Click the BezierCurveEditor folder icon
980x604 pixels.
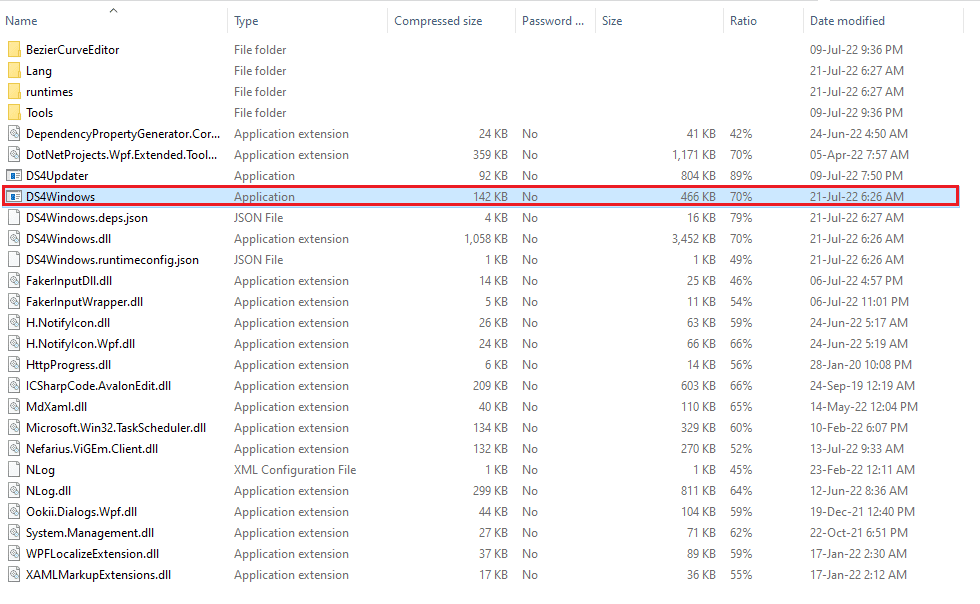point(14,49)
